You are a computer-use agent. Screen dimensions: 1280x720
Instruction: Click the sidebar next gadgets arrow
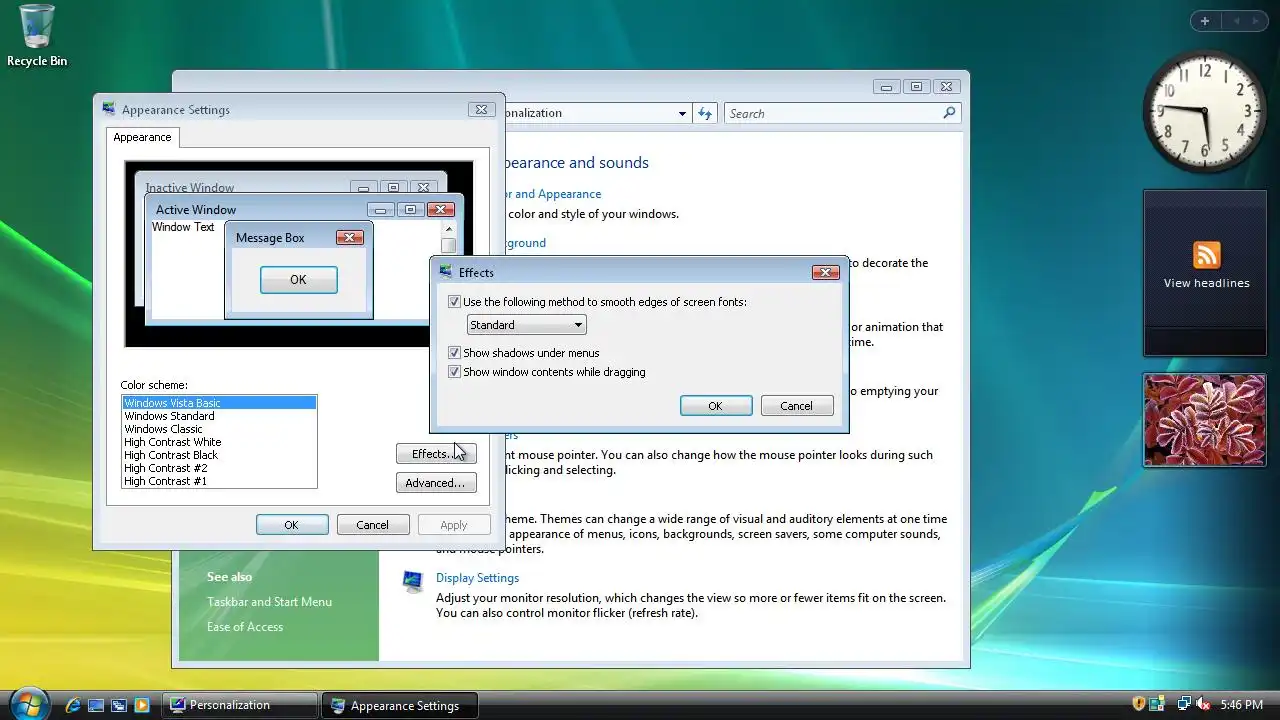pyautogui.click(x=1256, y=21)
